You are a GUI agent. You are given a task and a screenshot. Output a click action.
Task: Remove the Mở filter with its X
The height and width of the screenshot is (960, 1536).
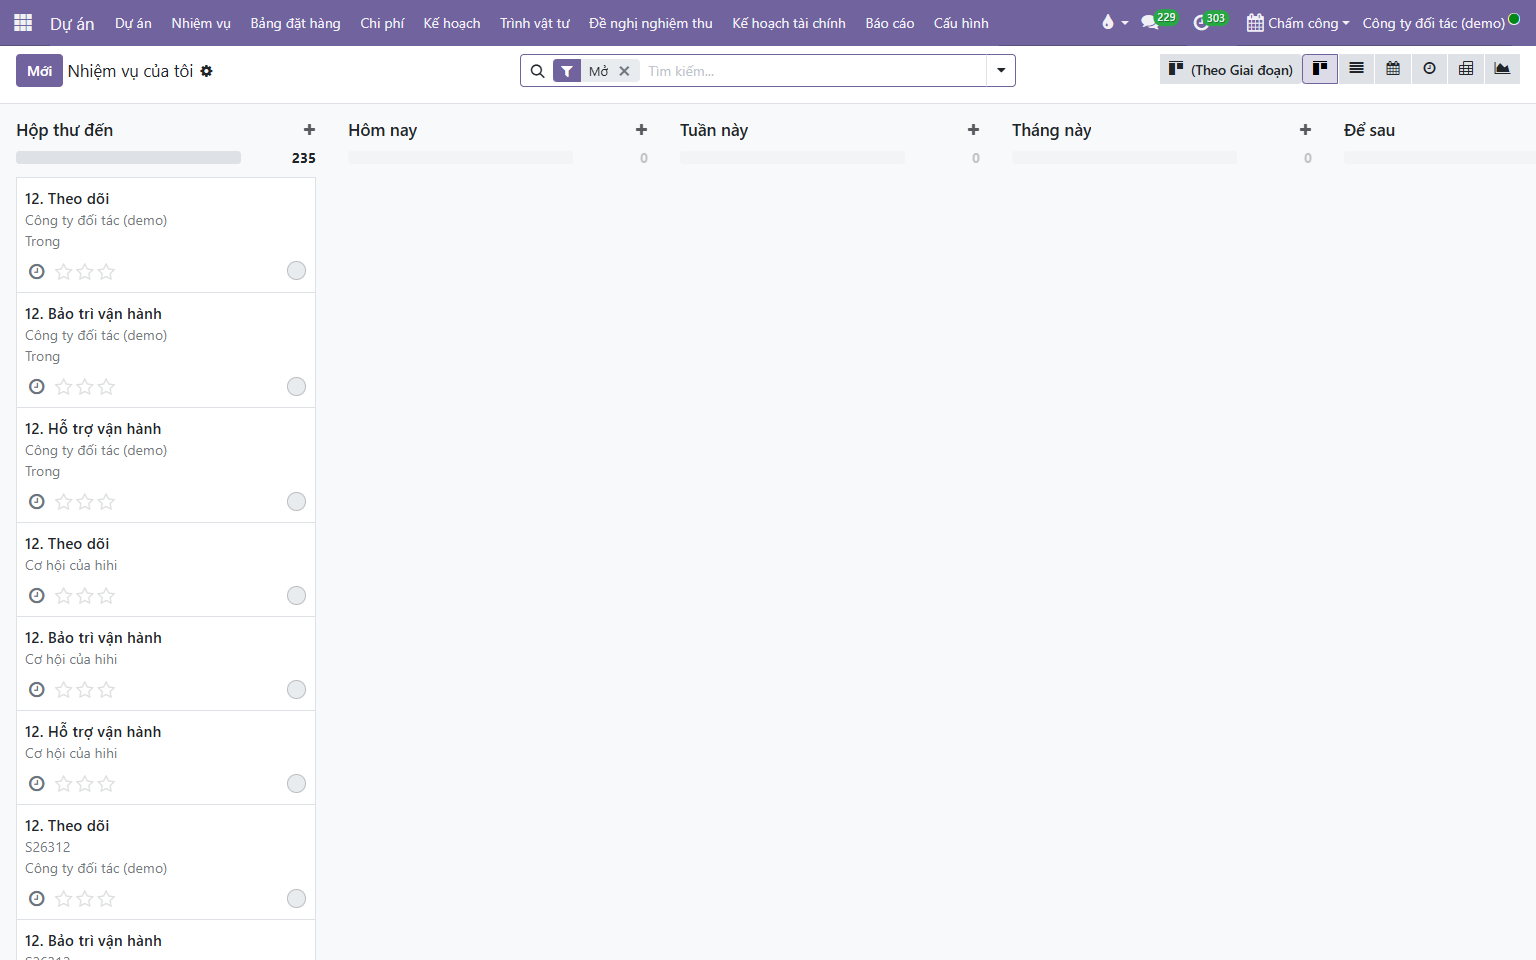pos(624,71)
